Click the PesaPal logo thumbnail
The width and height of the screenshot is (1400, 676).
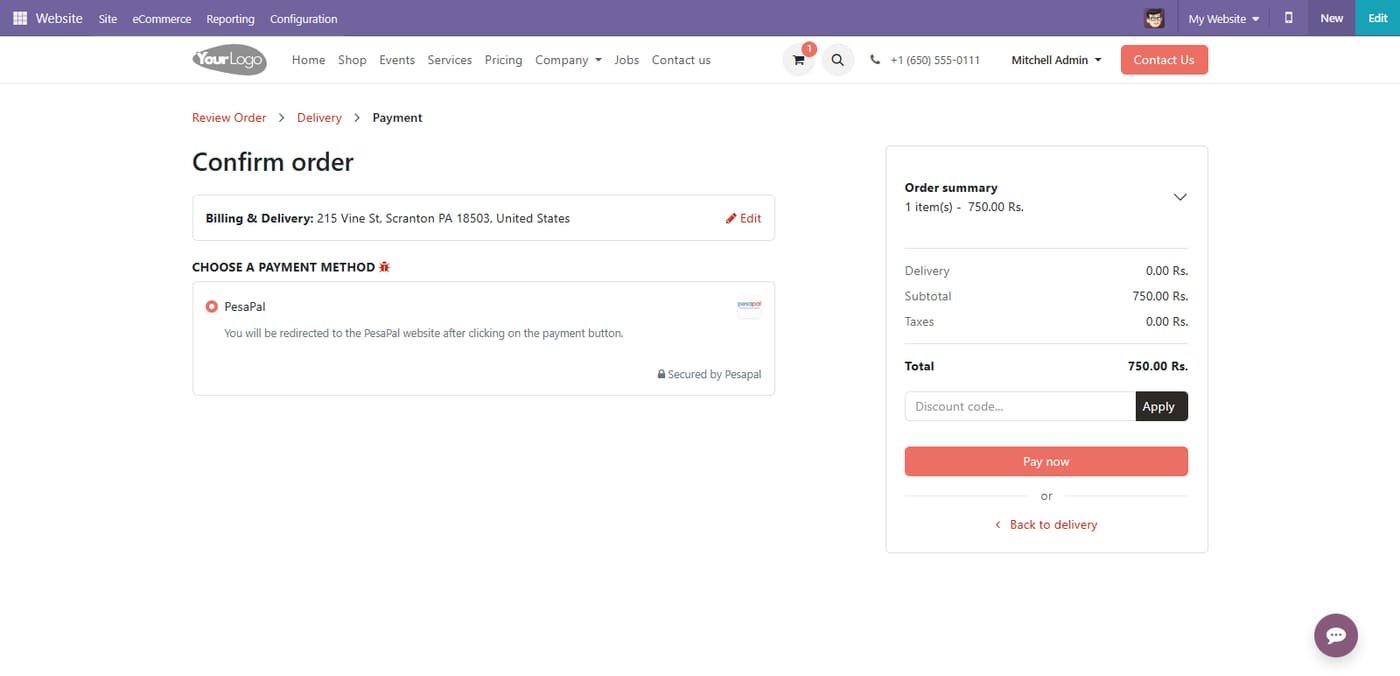click(749, 306)
